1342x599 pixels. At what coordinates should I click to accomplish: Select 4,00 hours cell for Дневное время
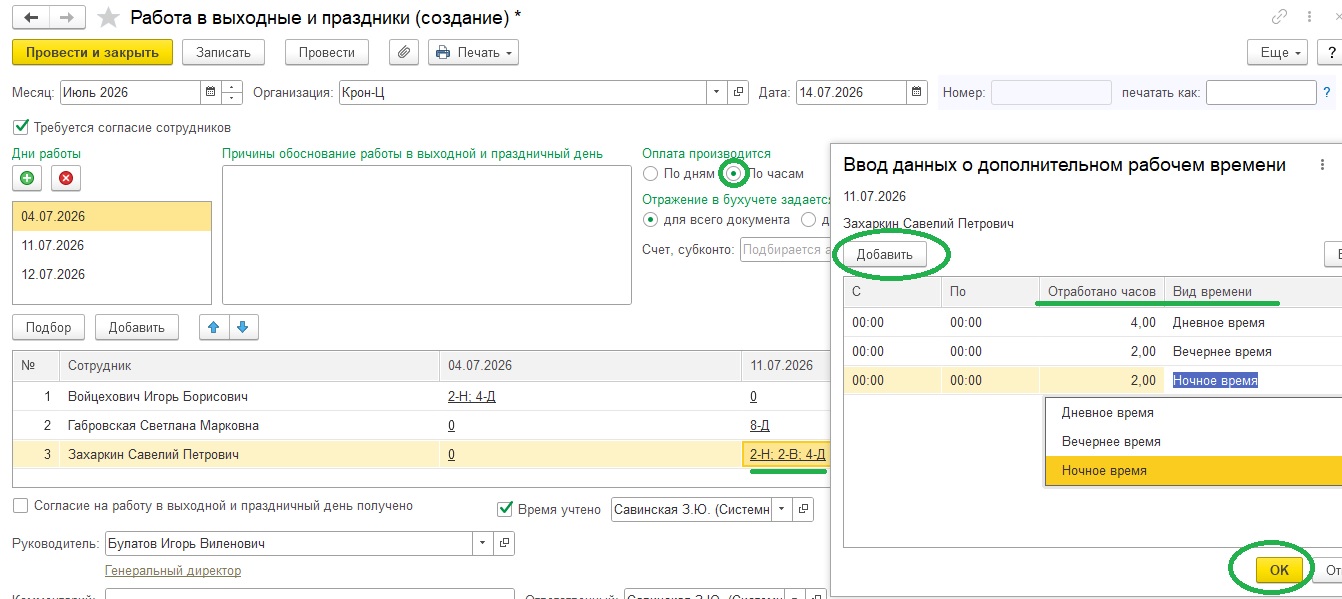[1102, 322]
